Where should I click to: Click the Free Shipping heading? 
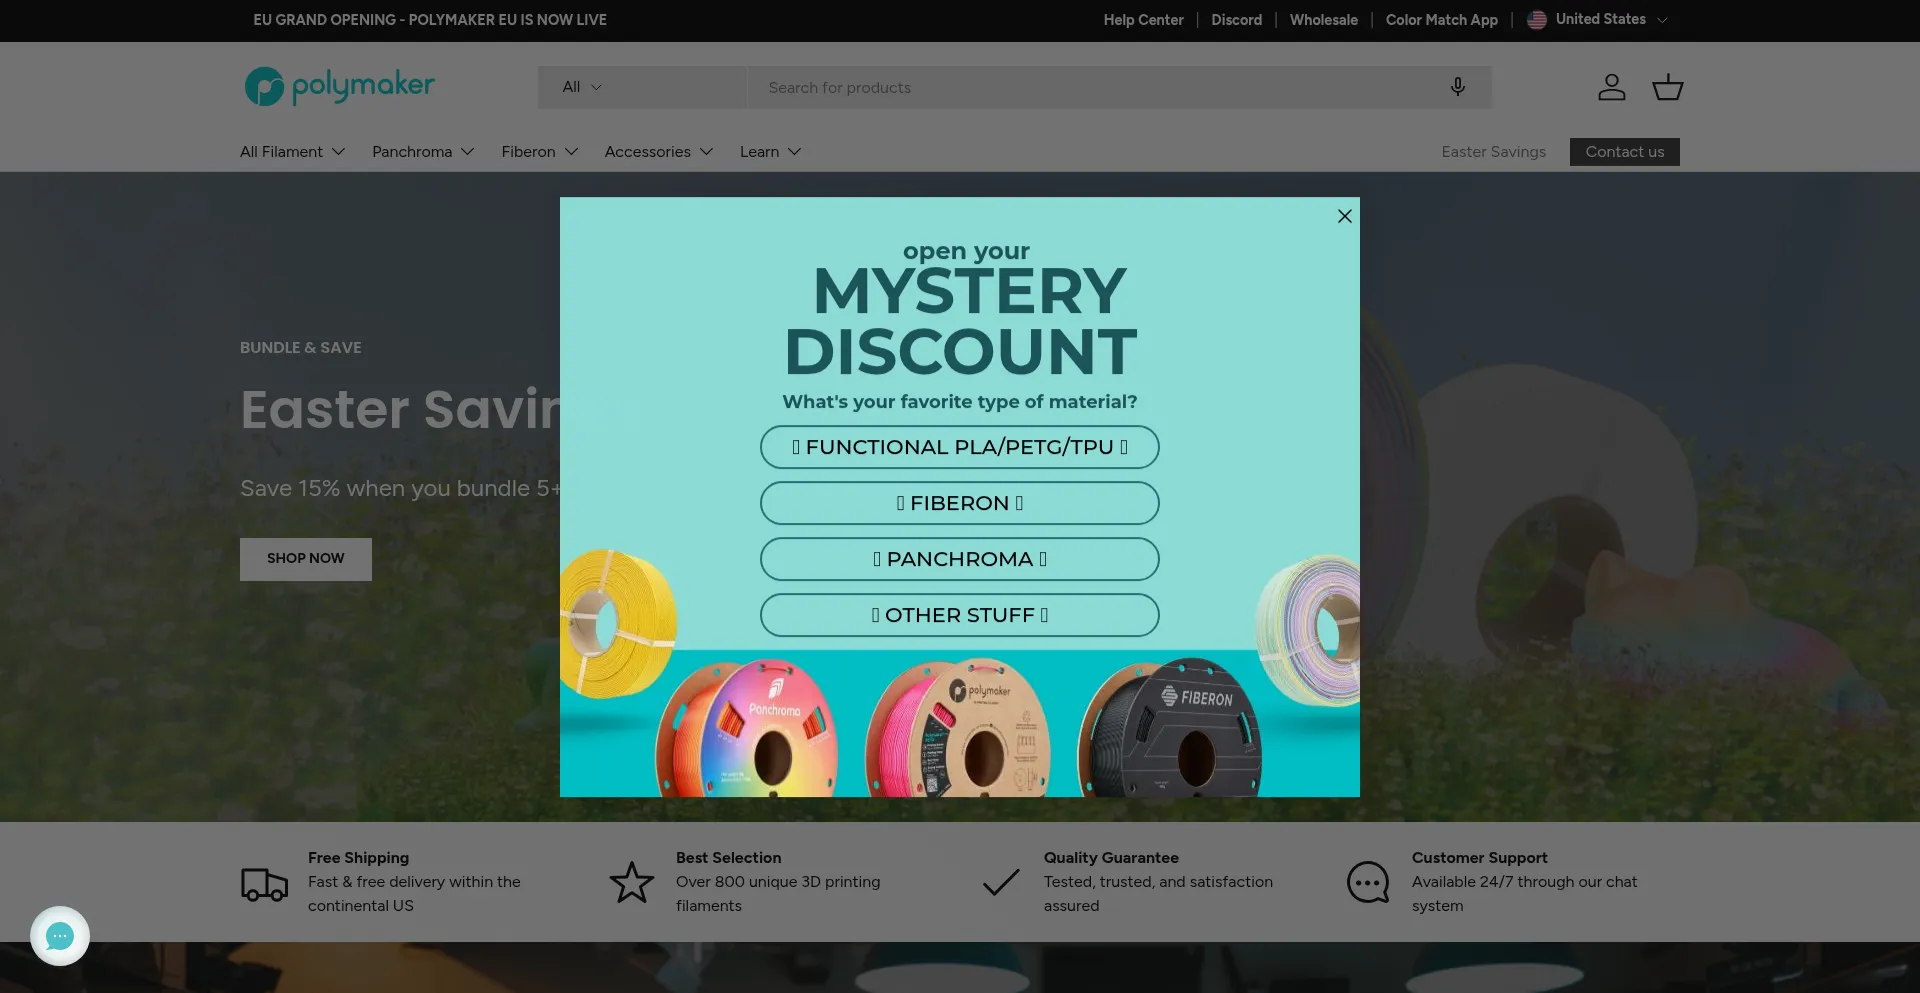358,858
